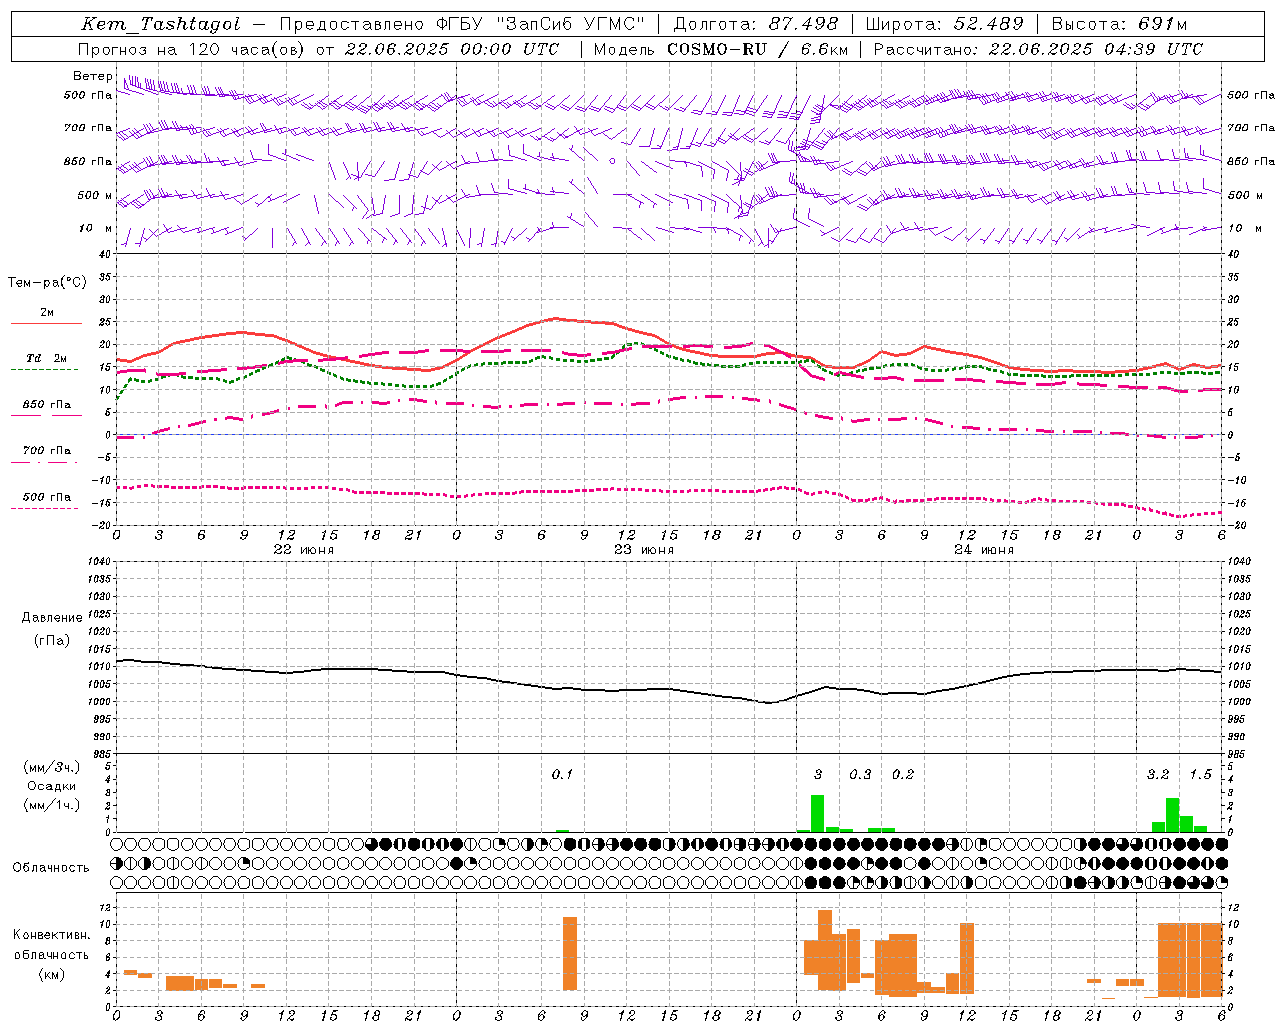This screenshot has height=1024, width=1280.
Task: Click the Ветер wind panel label
Action: pos(92,76)
